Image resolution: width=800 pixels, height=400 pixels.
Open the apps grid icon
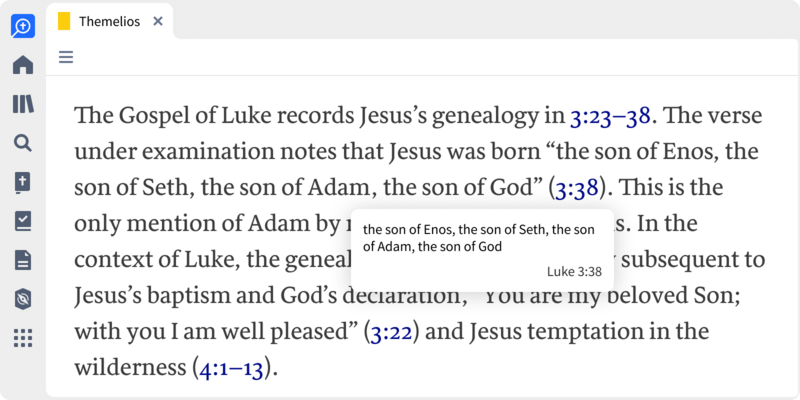[23, 338]
